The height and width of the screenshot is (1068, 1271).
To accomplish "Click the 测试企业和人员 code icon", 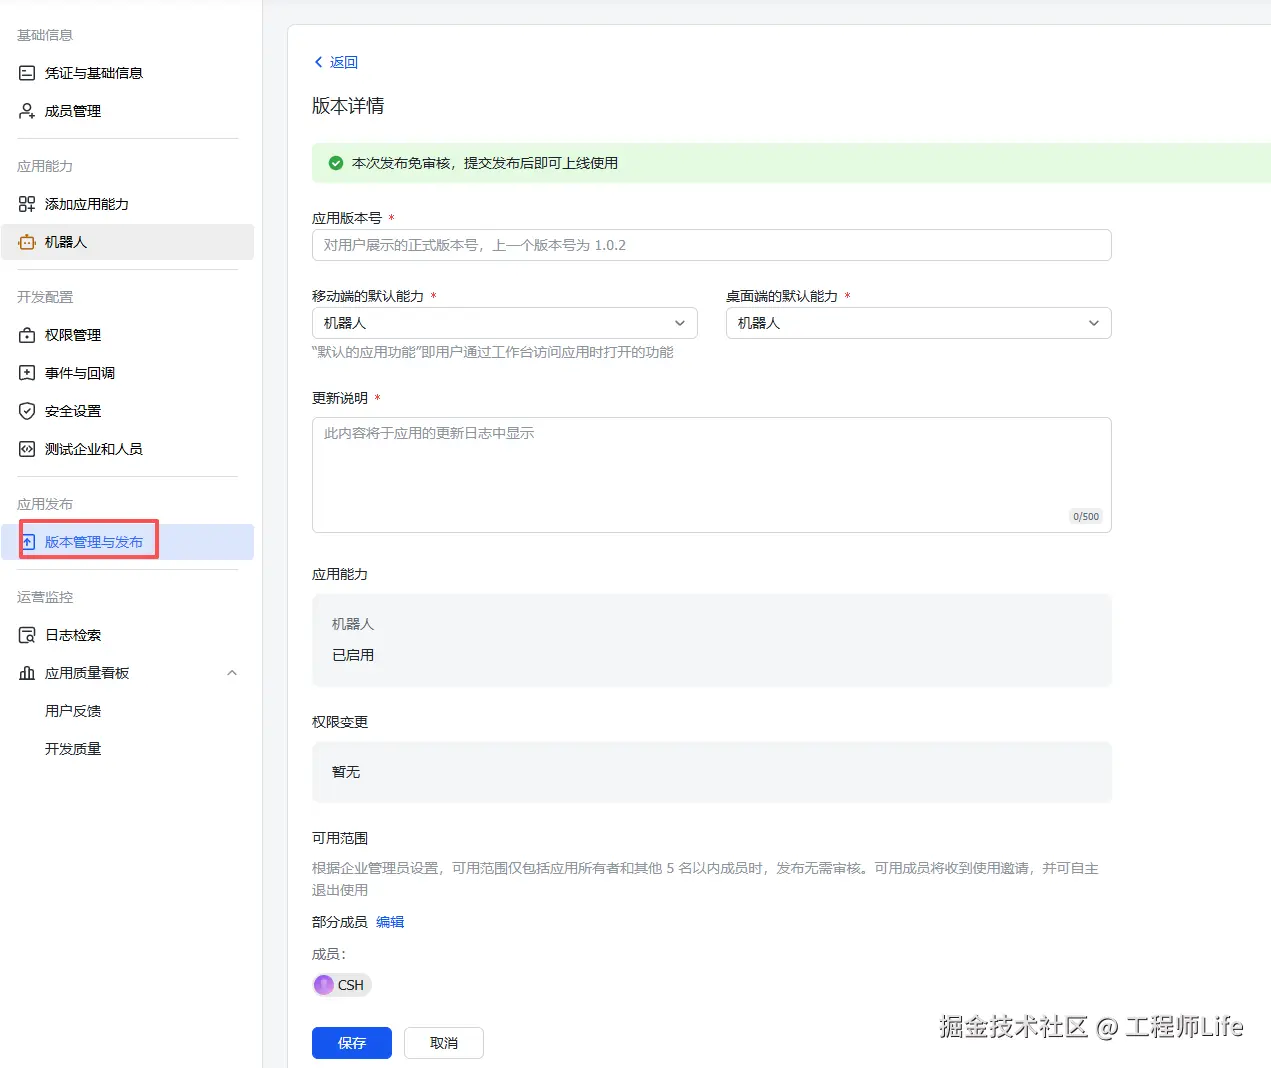I will pyautogui.click(x=27, y=449).
